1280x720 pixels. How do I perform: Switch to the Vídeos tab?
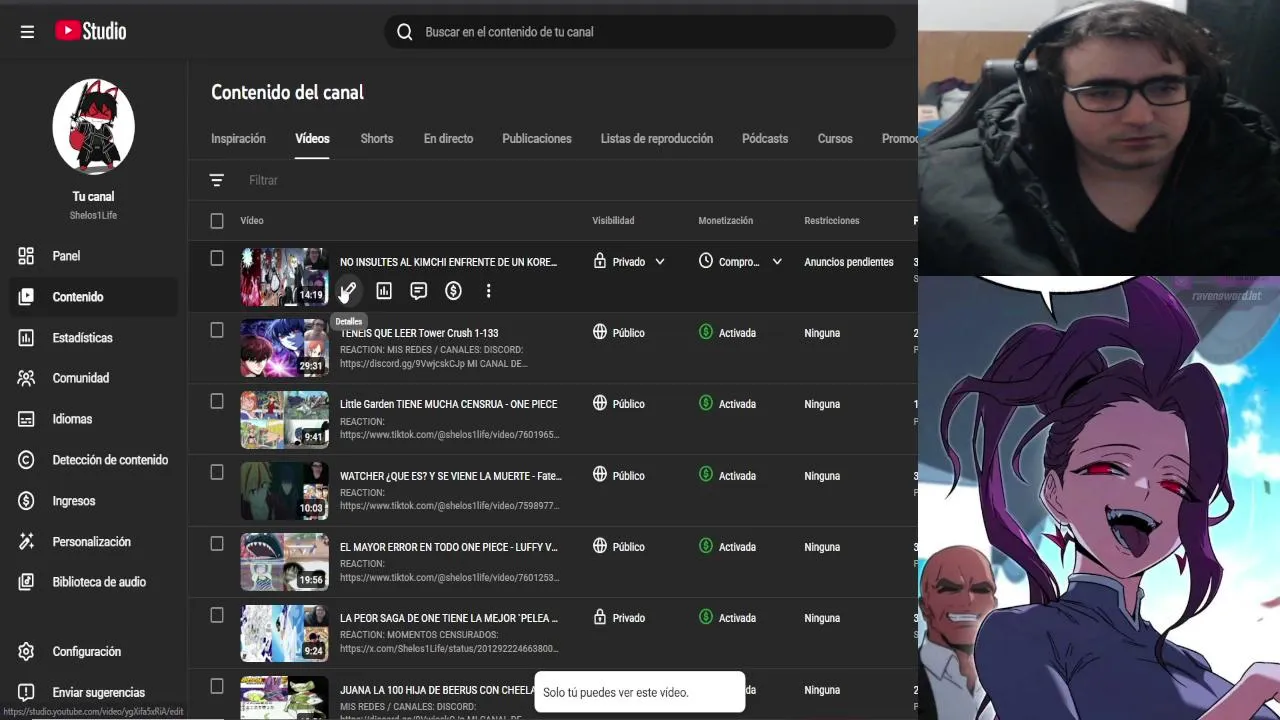[x=312, y=139]
